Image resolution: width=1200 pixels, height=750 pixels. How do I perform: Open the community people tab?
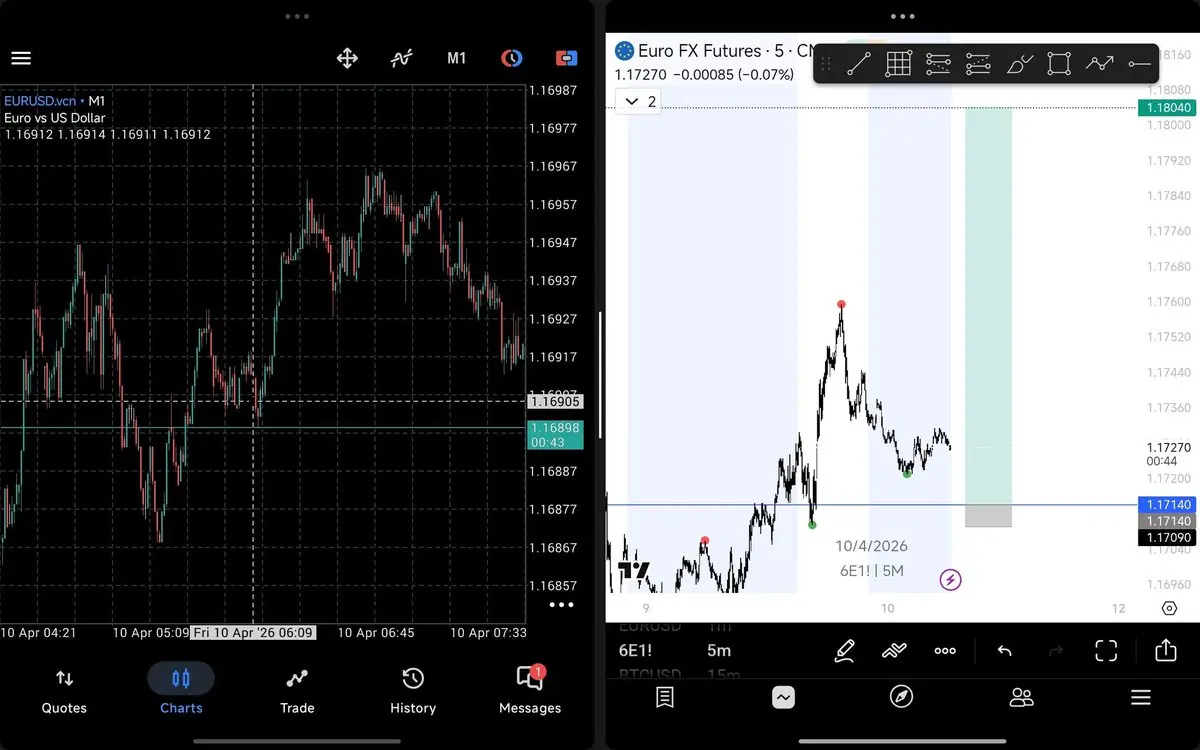point(1021,697)
